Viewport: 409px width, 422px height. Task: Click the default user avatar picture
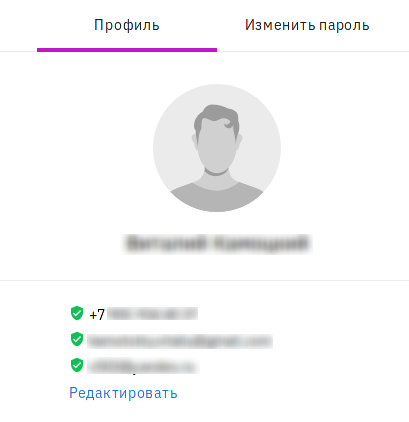click(217, 148)
